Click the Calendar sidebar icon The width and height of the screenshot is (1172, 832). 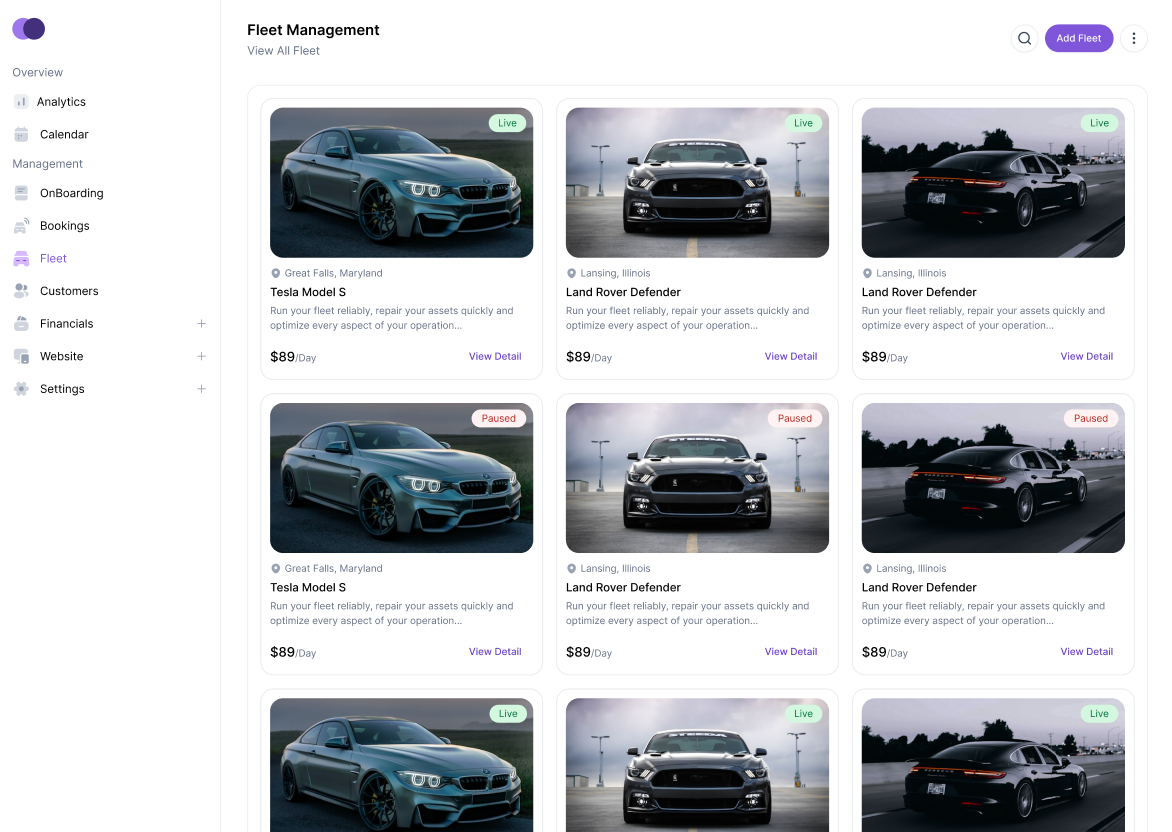pos(21,135)
